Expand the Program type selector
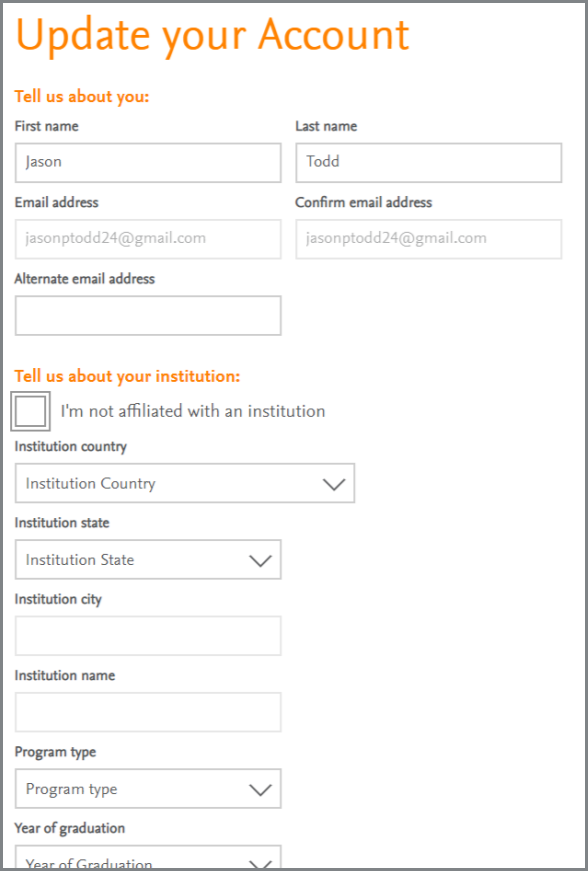Viewport: 588px width, 871px height. (148, 789)
